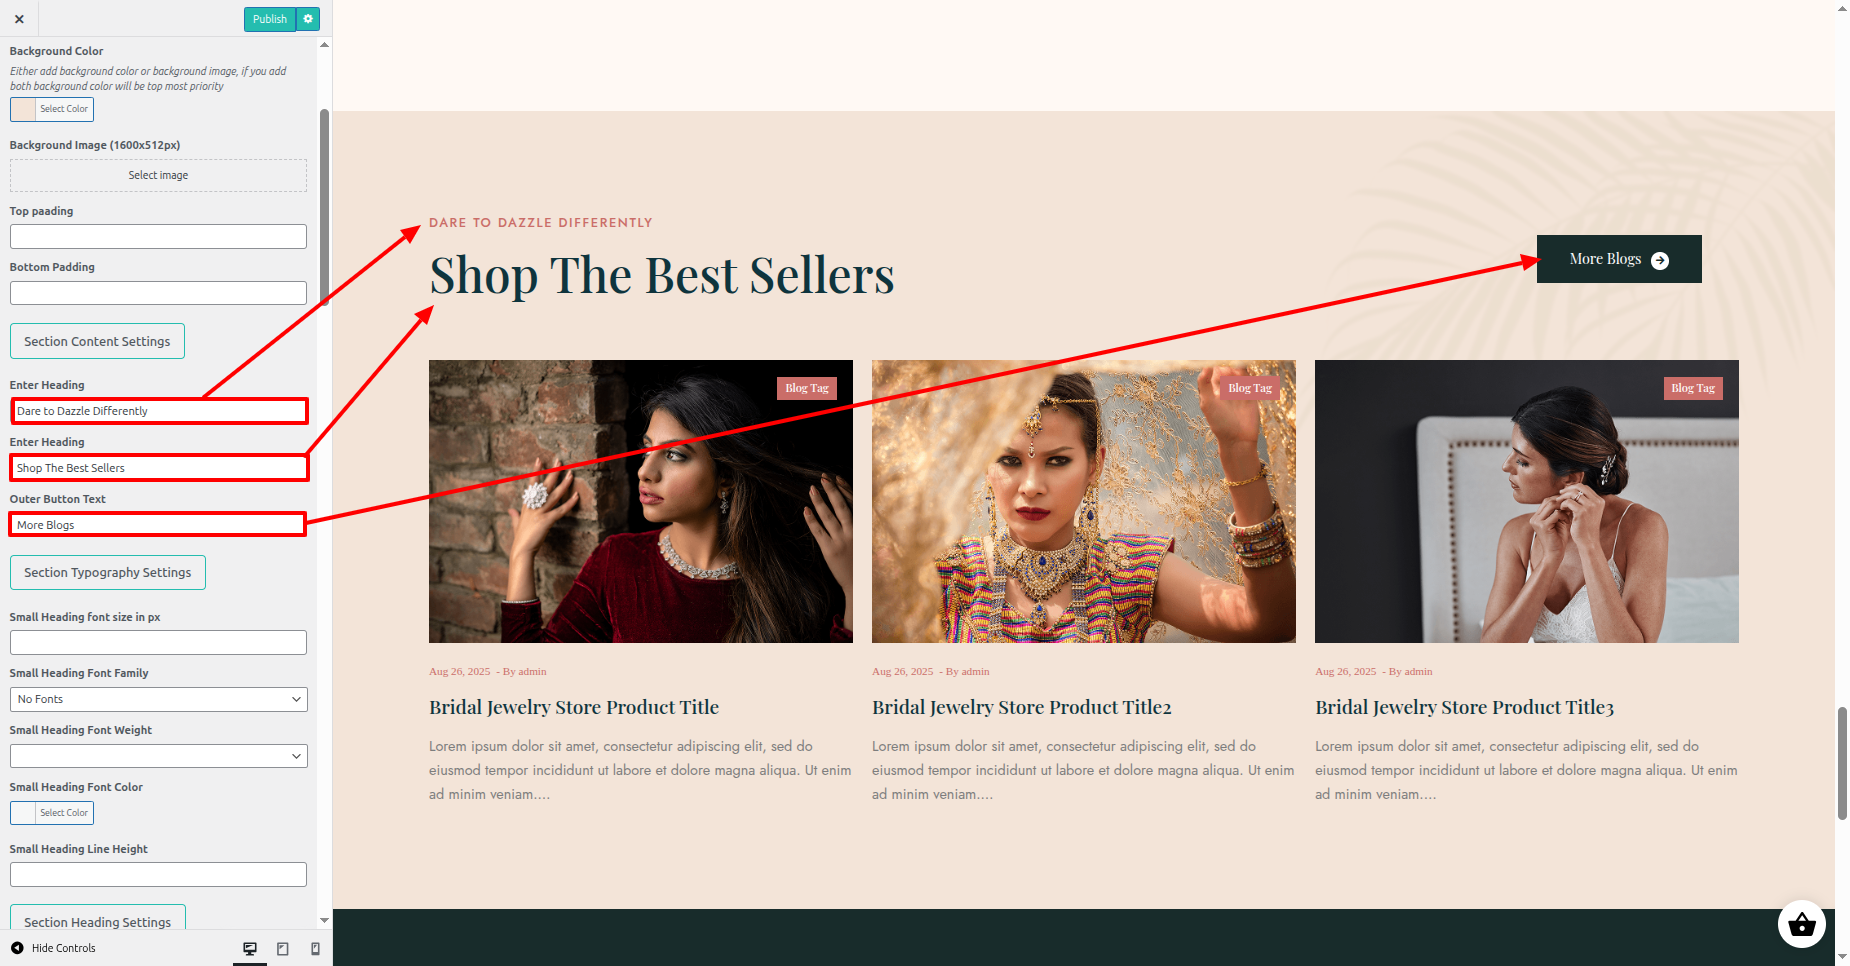Switch to tablet preview device icon
This screenshot has width=1850, height=966.
[x=283, y=948]
